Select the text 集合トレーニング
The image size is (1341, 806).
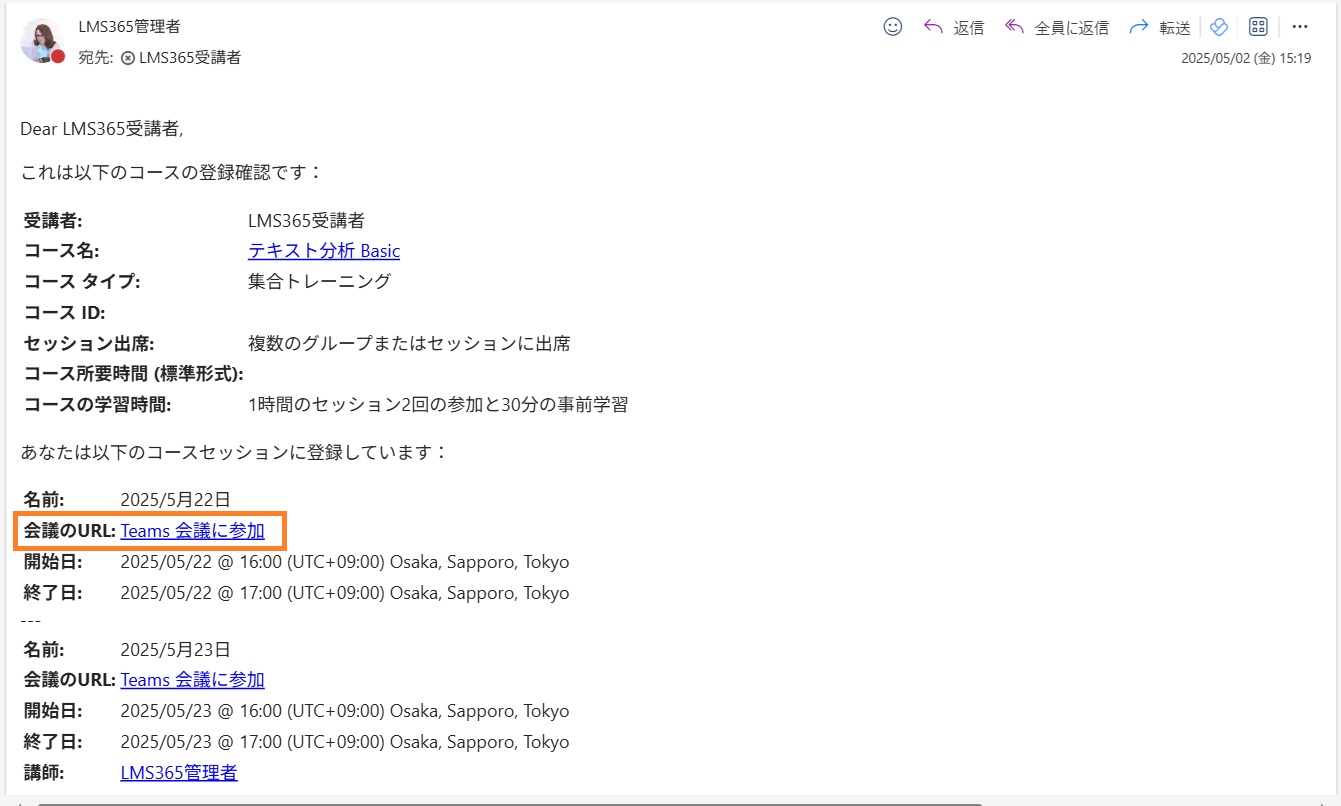319,282
